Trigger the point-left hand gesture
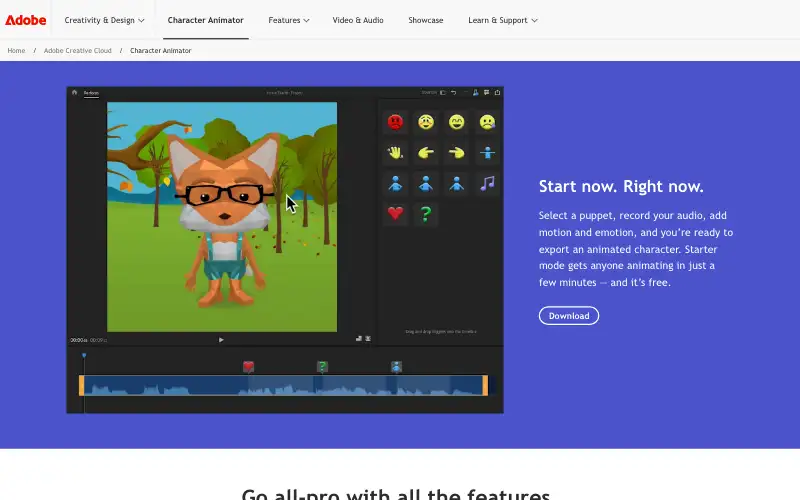This screenshot has height=500, width=800. 426,153
